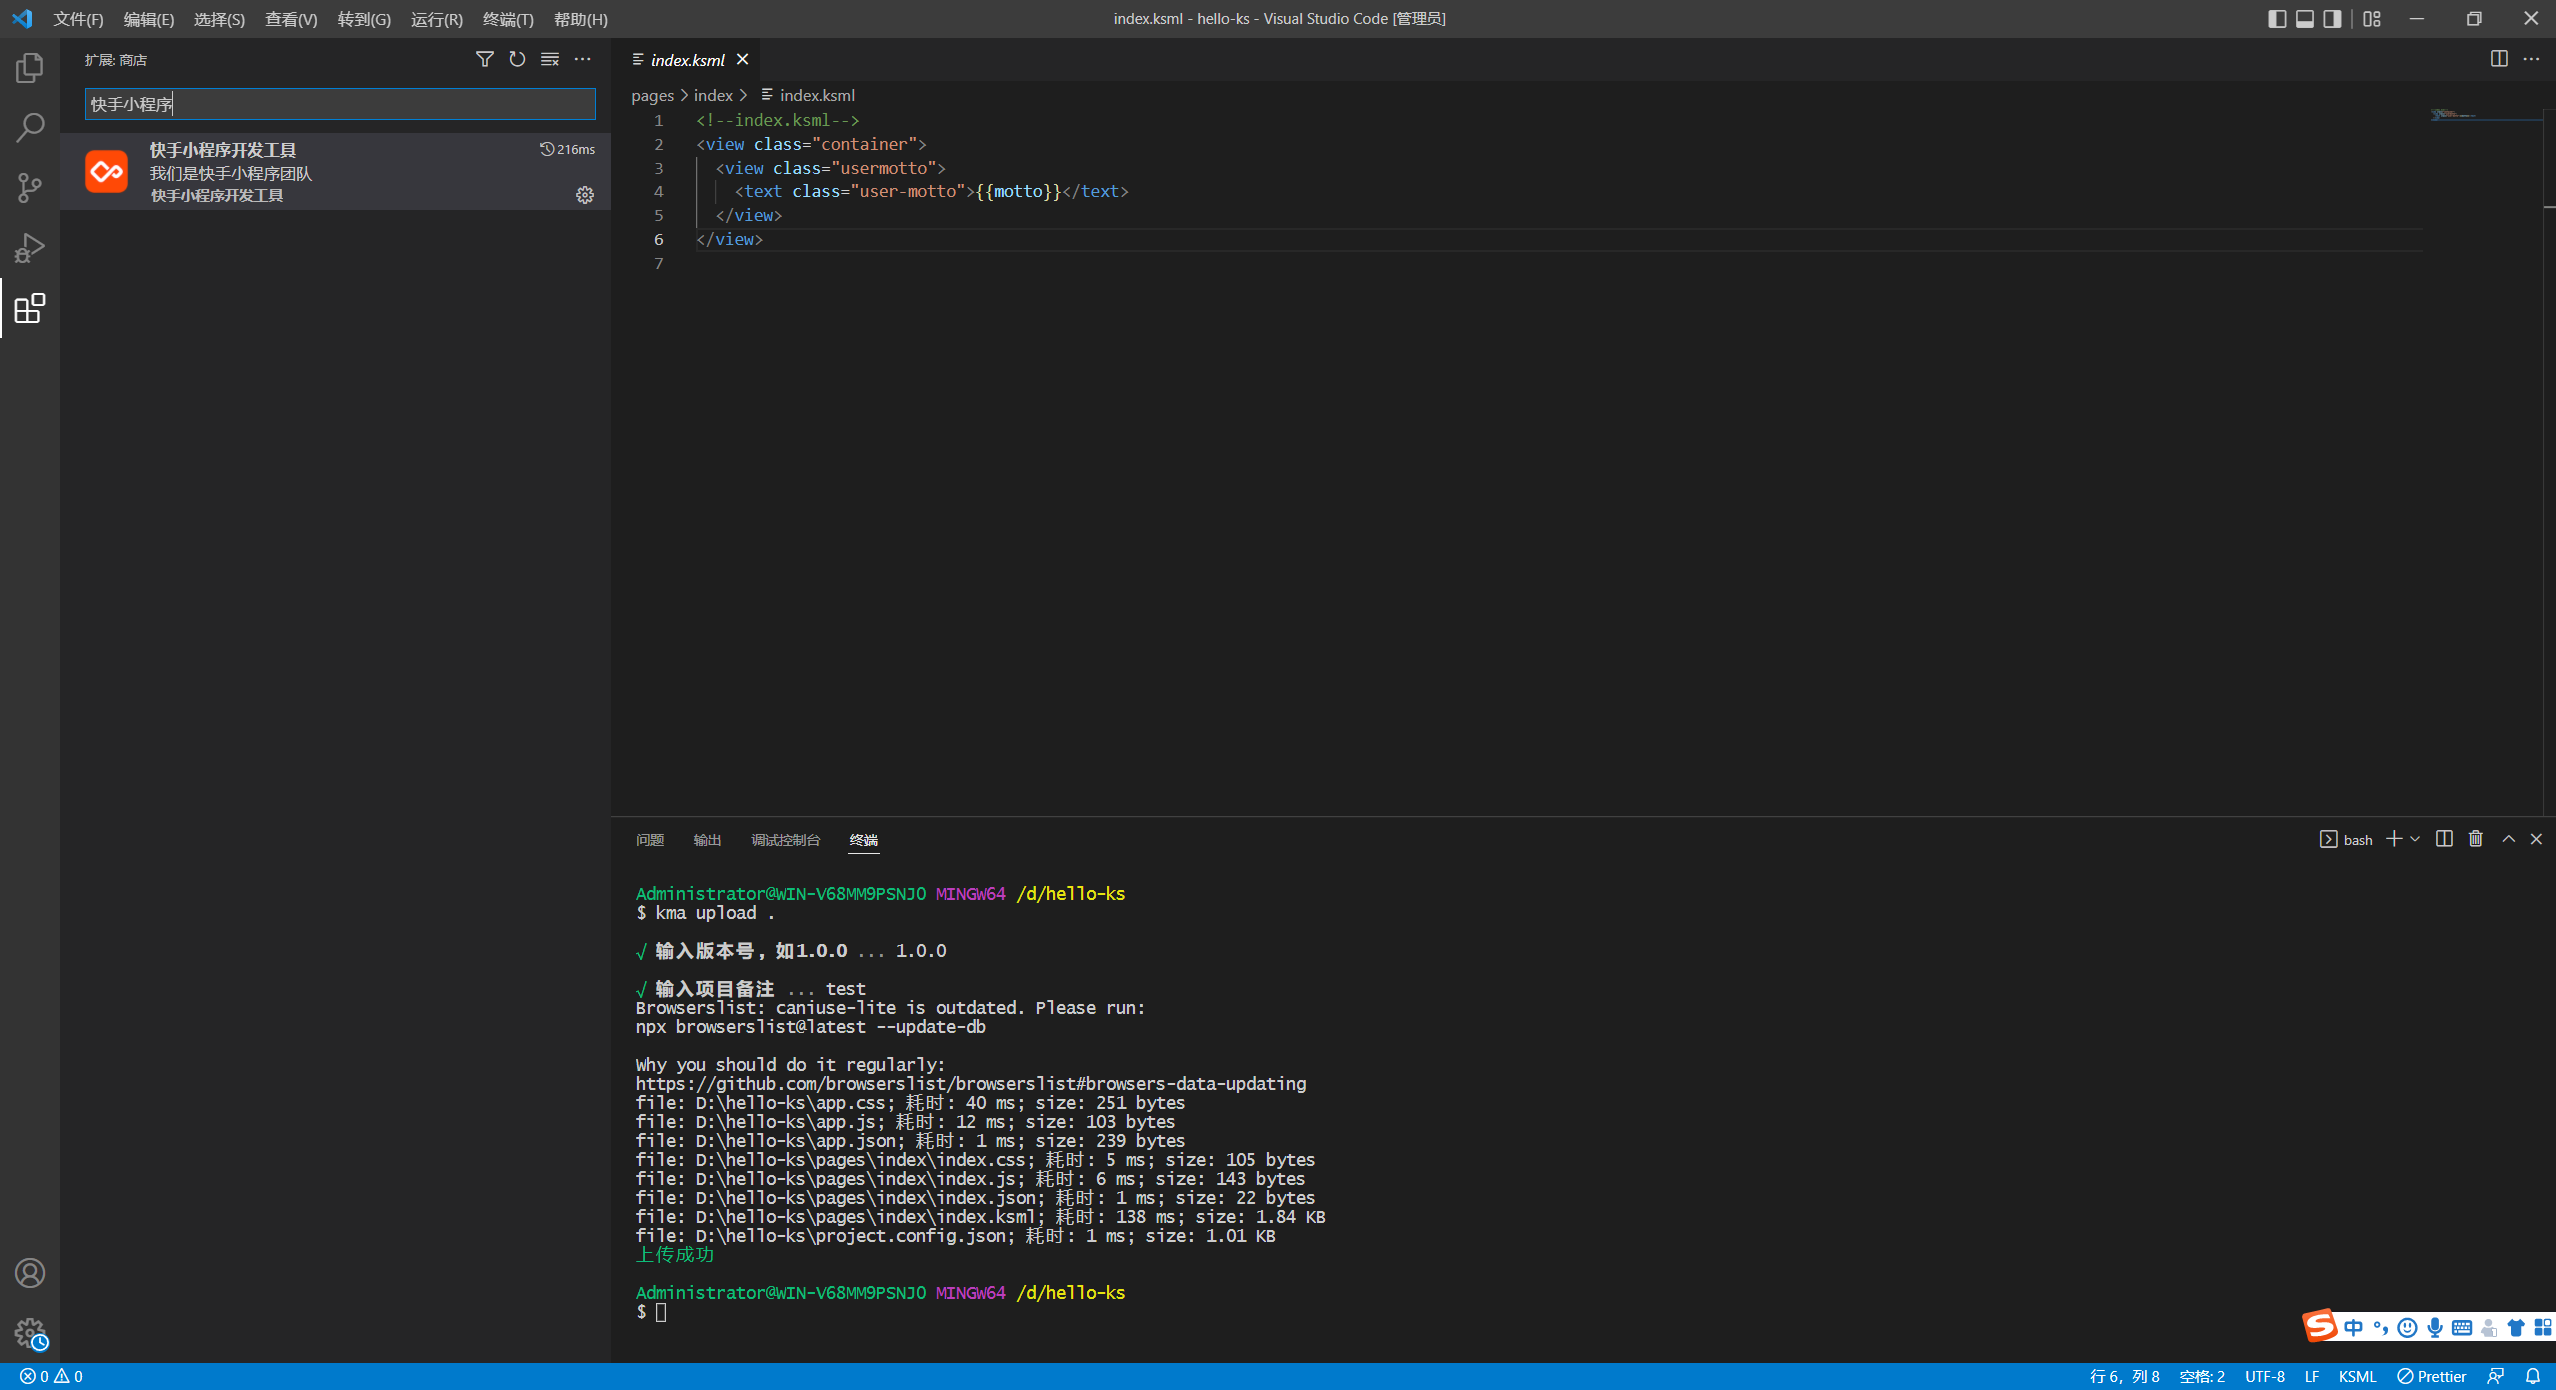Split the terminal panel
This screenshot has height=1390, width=2556.
click(2444, 839)
